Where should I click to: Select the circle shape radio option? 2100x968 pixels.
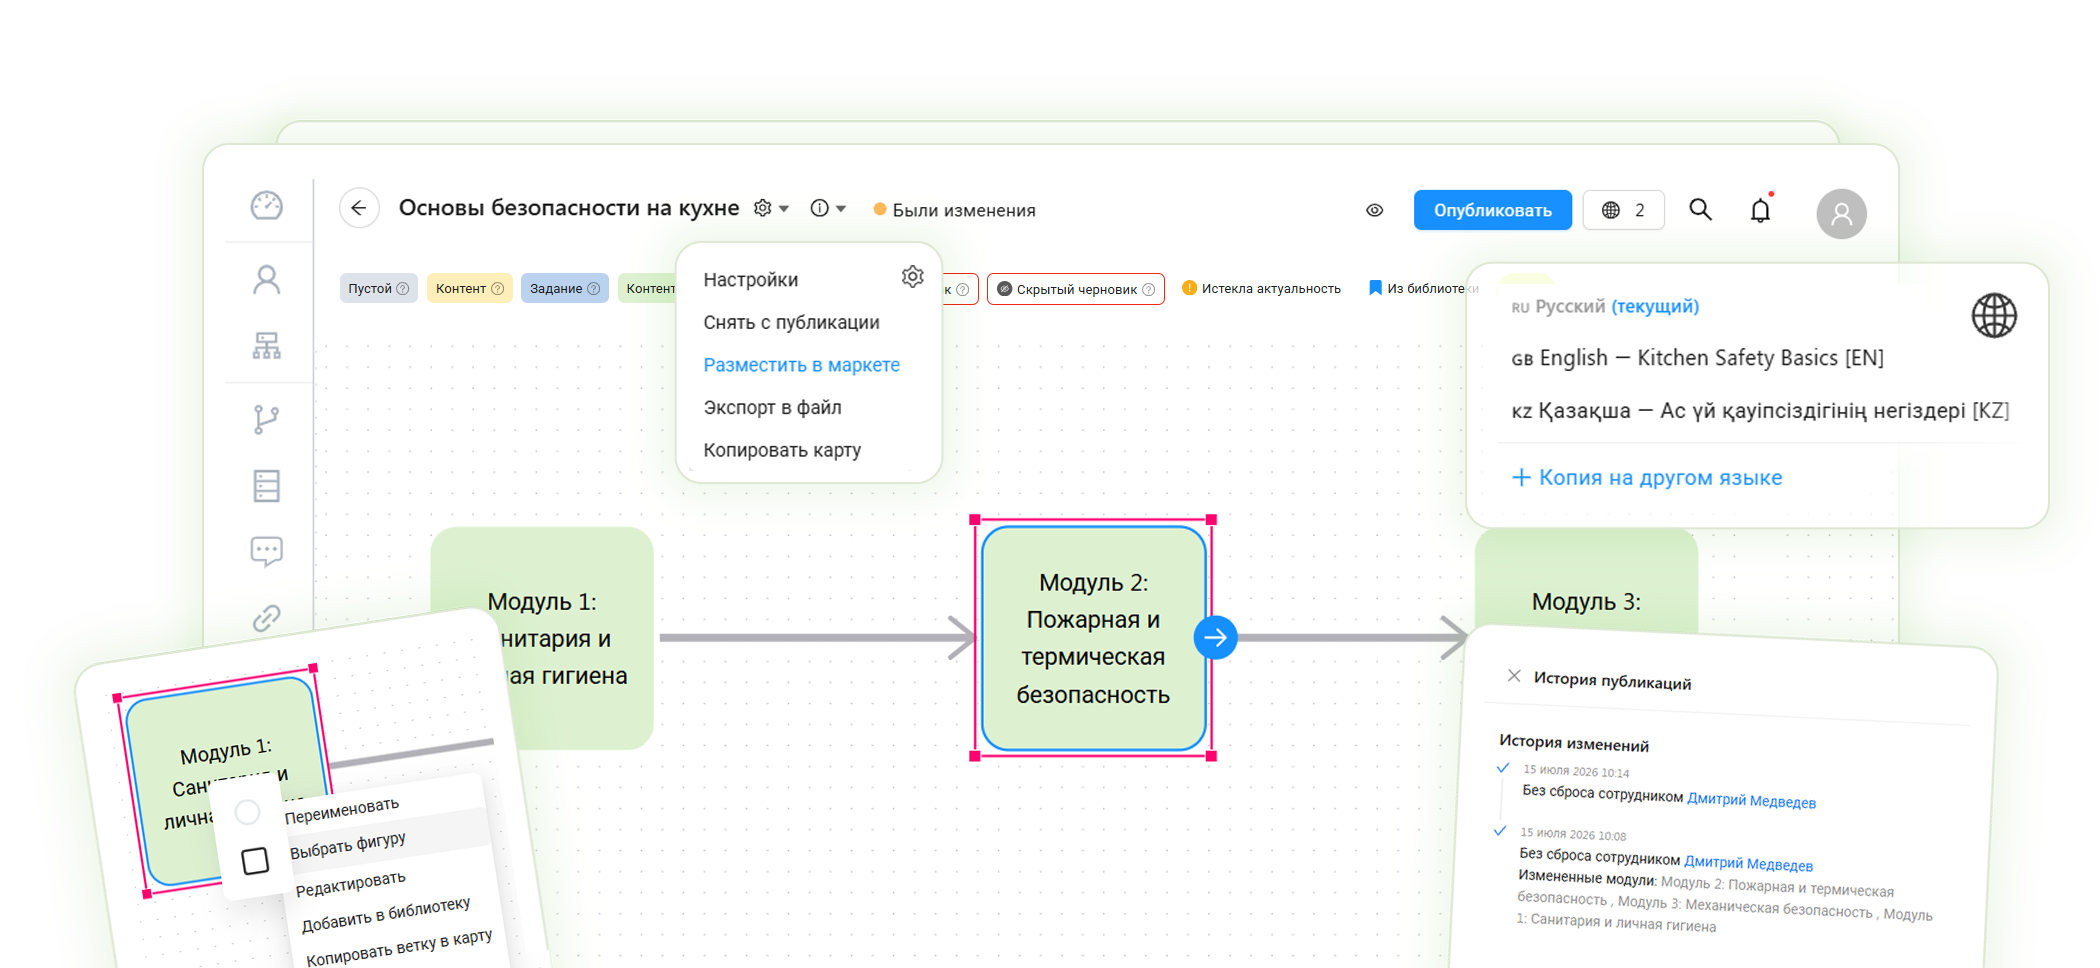click(x=247, y=812)
